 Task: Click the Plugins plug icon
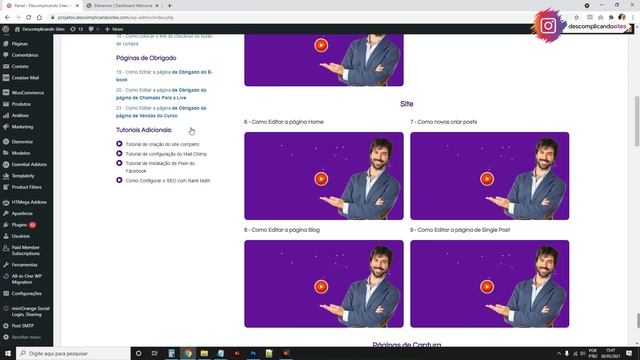(6, 225)
